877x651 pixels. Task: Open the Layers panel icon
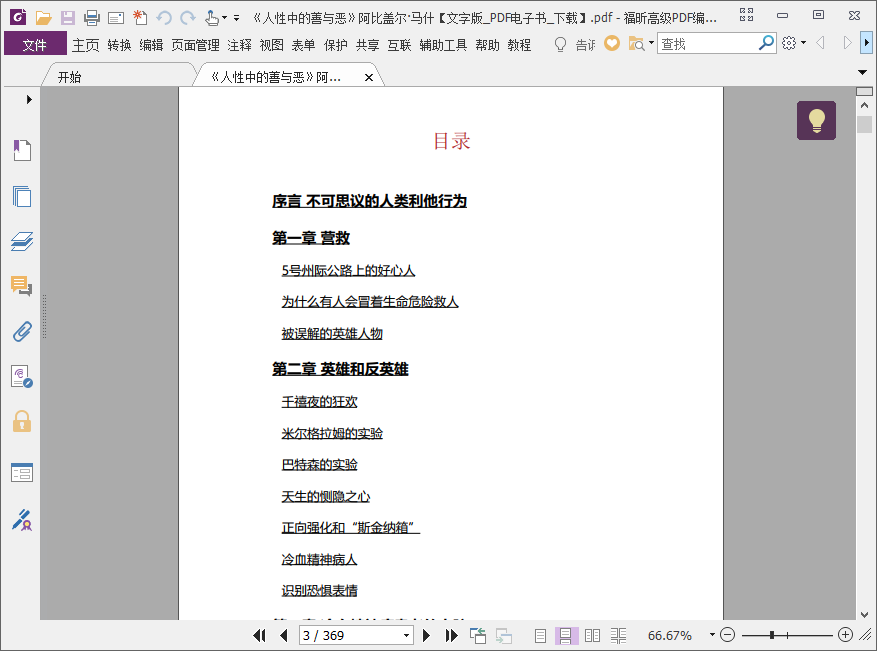click(x=22, y=241)
